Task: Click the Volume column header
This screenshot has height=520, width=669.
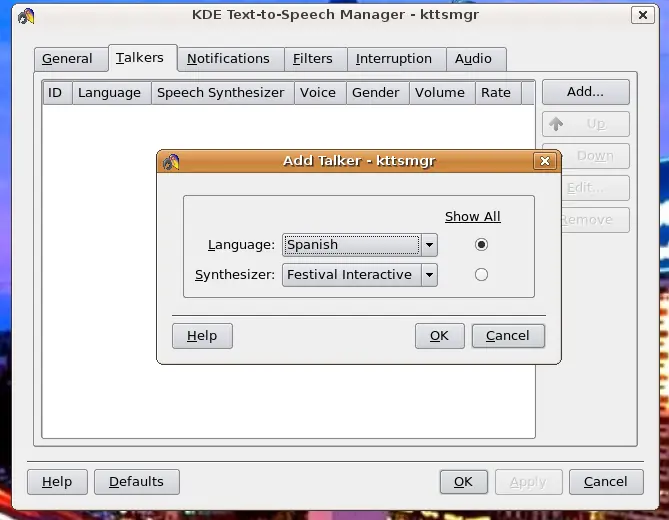Action: pos(442,93)
